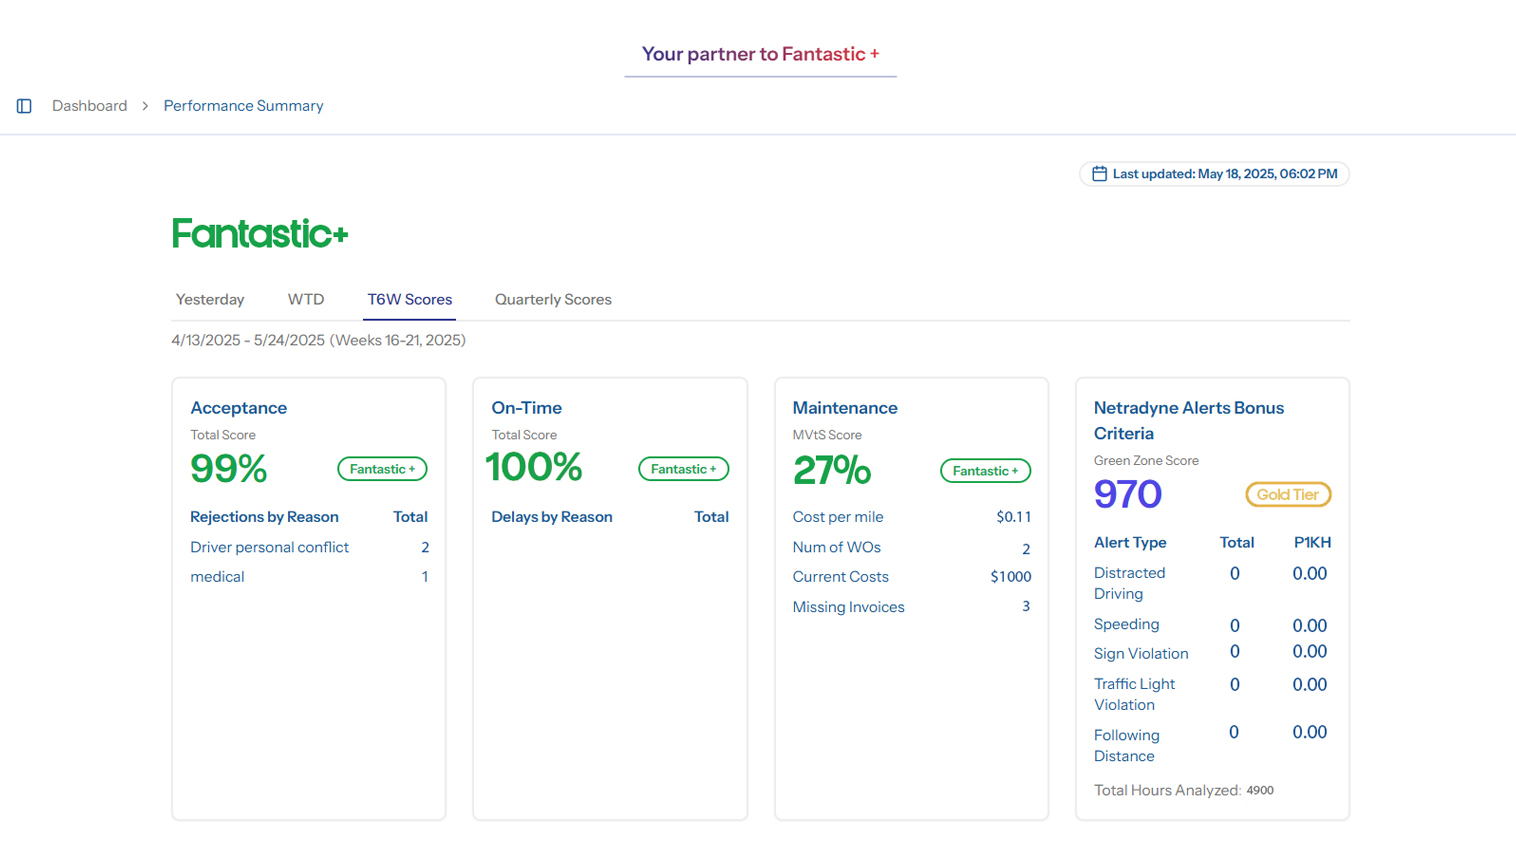Click the breadcrumb chevron separator
Image resolution: width=1516 pixels, height=853 pixels.
(145, 106)
